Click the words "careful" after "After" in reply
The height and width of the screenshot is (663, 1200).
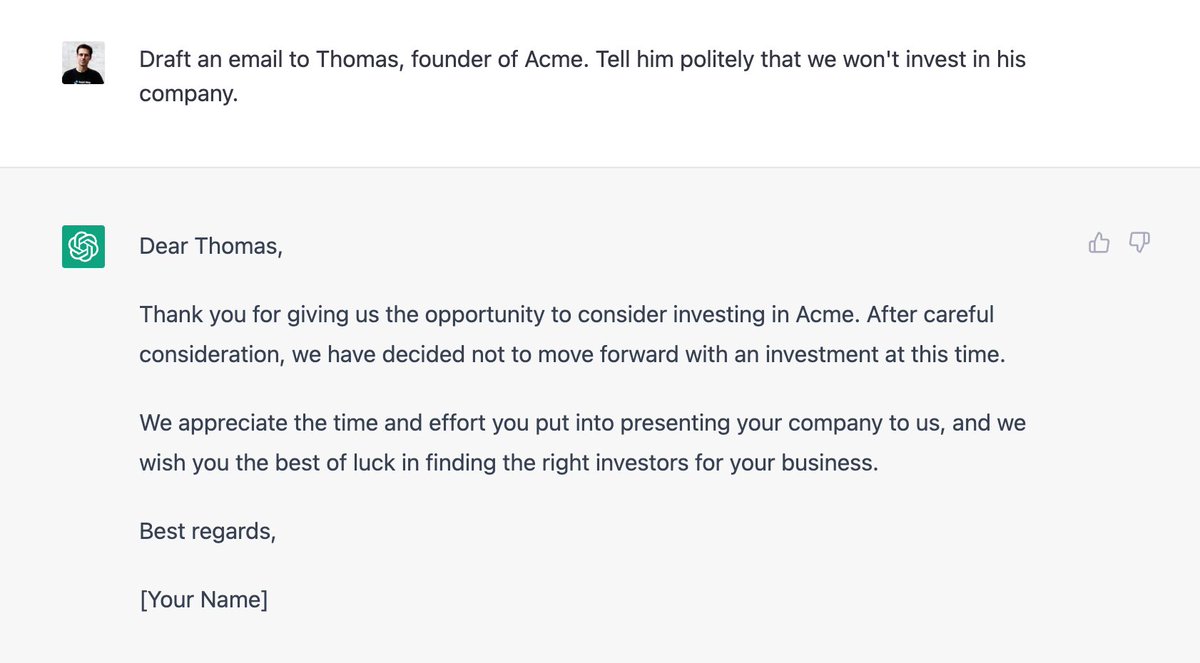[x=957, y=315]
